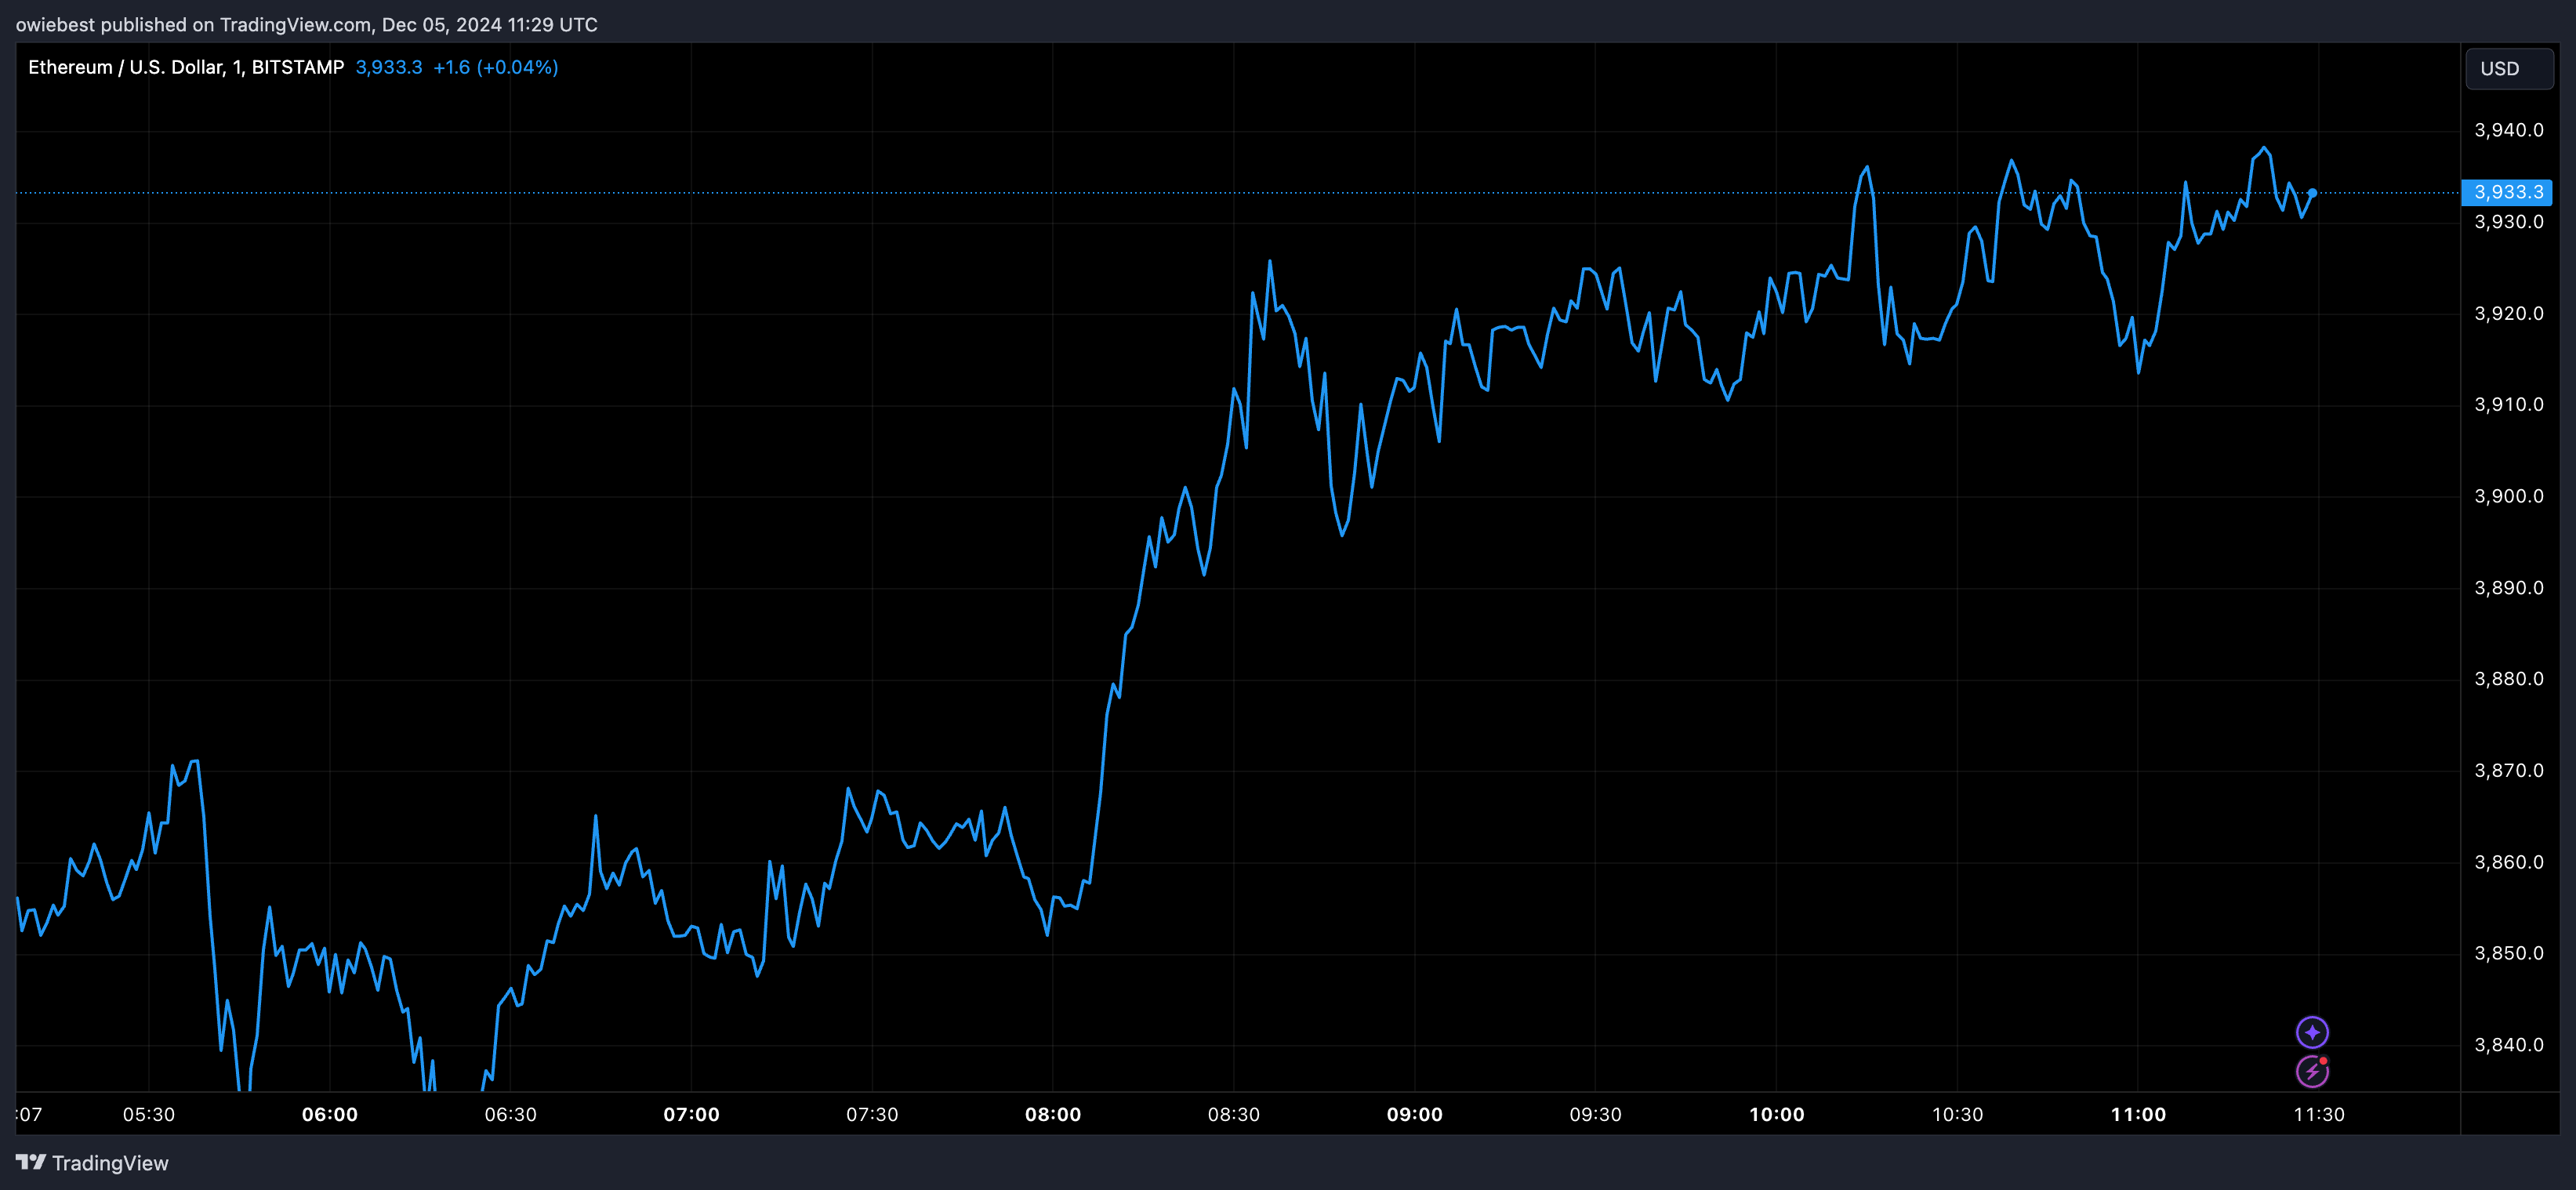Click the 3,940.0 price axis label
Image resolution: width=2576 pixels, height=1190 pixels.
(2509, 130)
